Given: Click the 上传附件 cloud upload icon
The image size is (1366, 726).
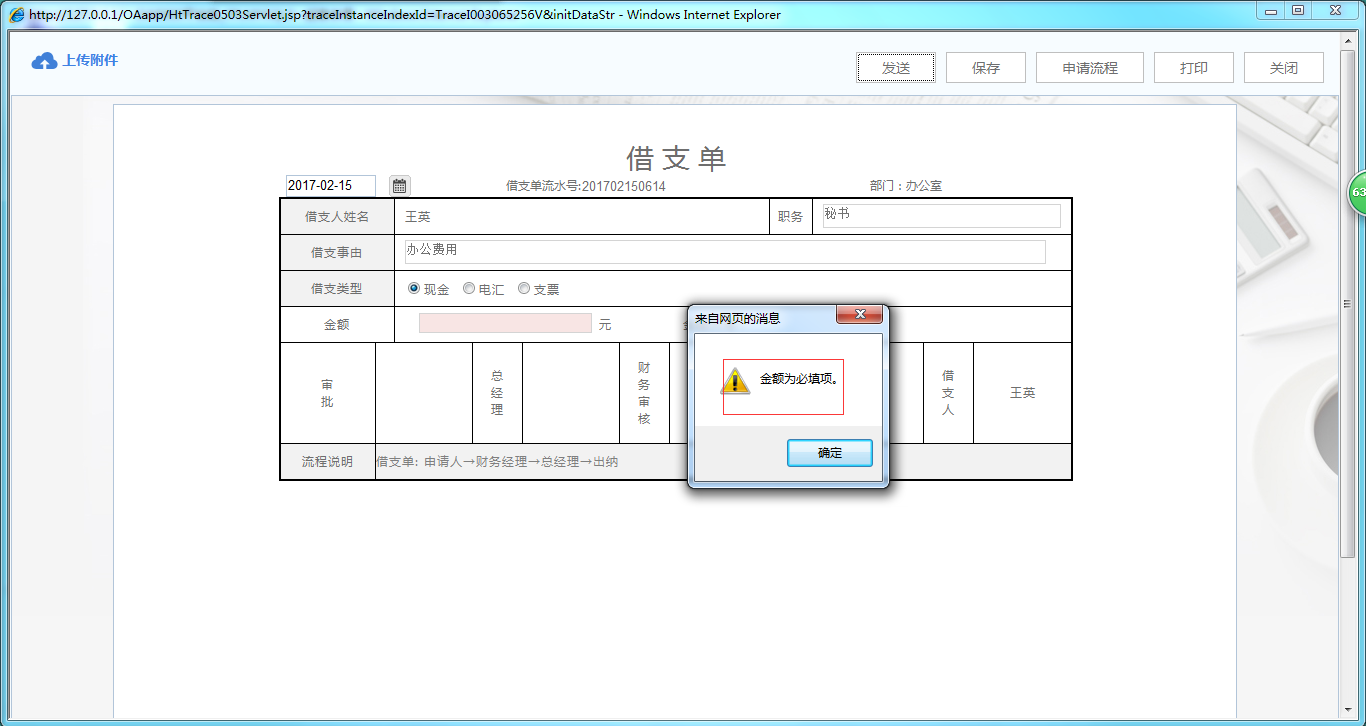Looking at the screenshot, I should [43, 60].
